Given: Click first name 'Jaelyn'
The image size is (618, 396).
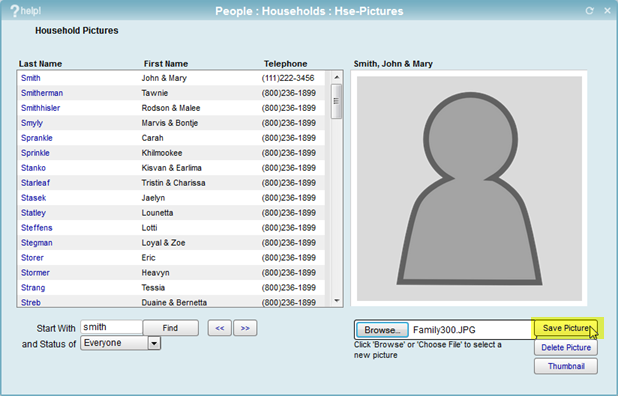Looking at the screenshot, I should click(x=153, y=198).
